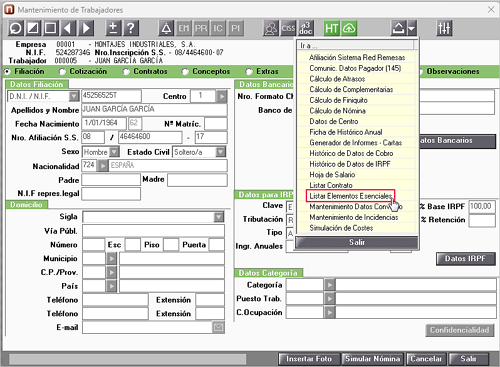This screenshot has width=500, height=367.
Task: Choose Afiliación Sistema Red Remesas menu entry
Action: point(357,57)
